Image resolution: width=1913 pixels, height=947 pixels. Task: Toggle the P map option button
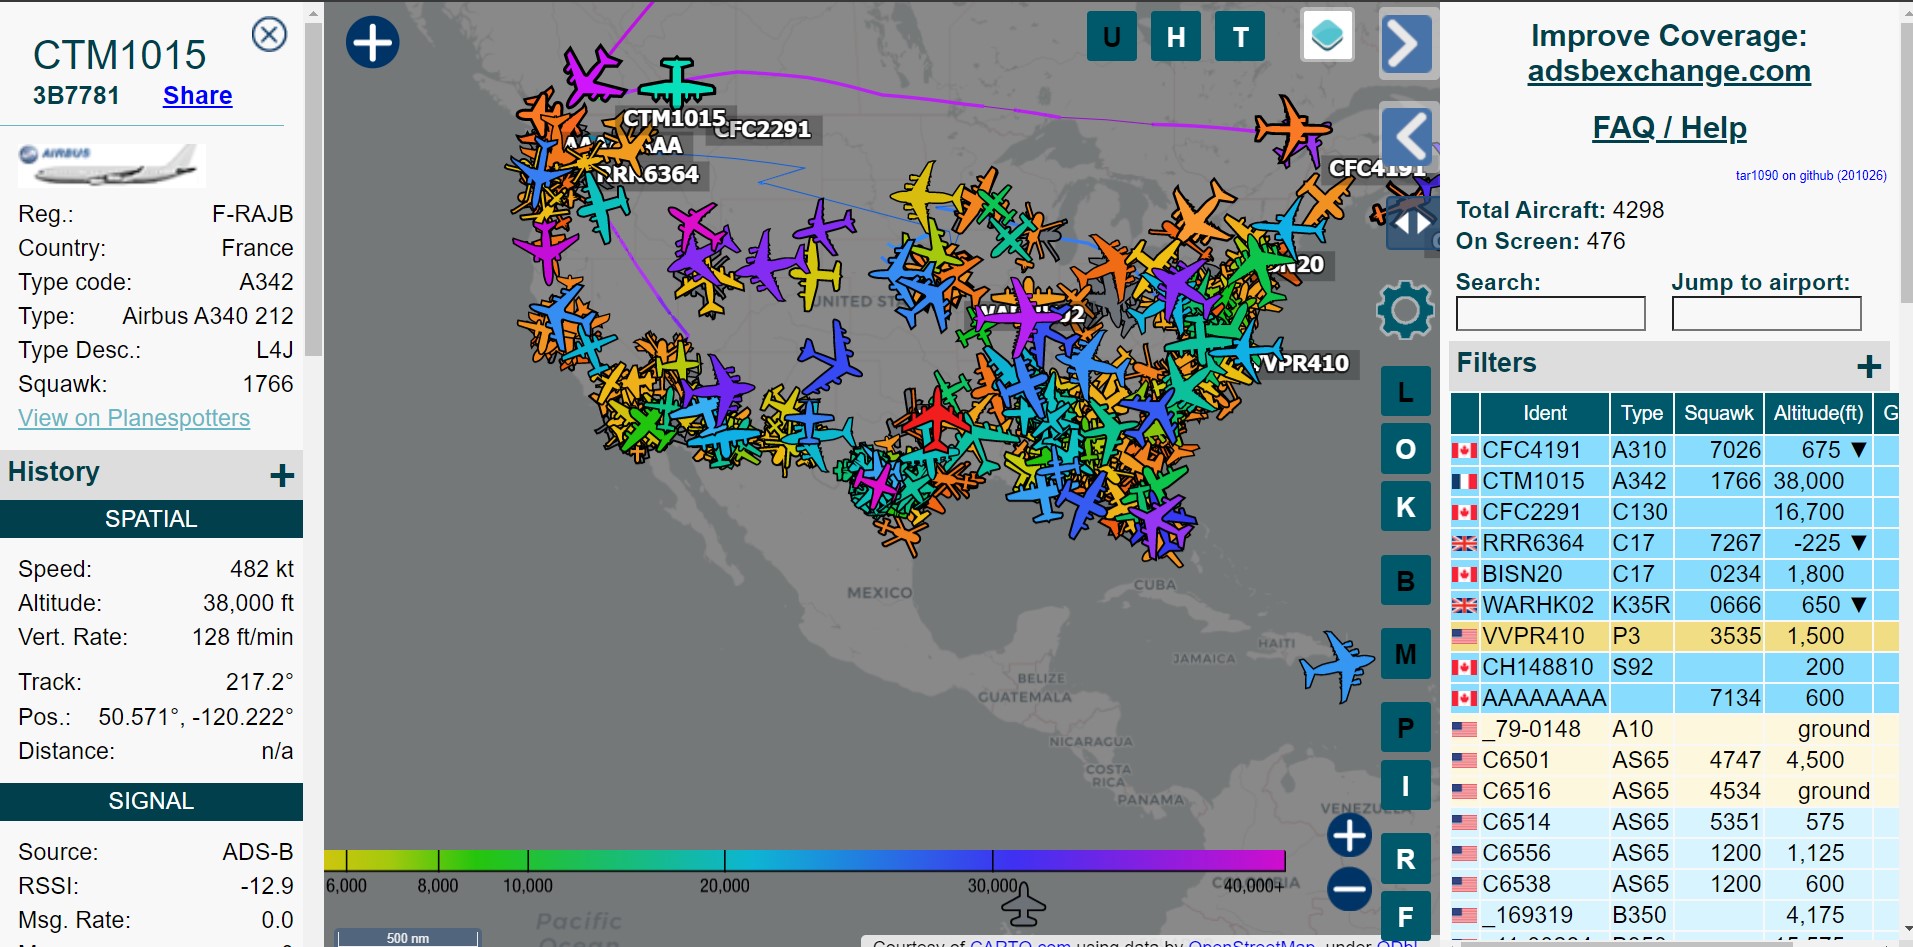1406,728
